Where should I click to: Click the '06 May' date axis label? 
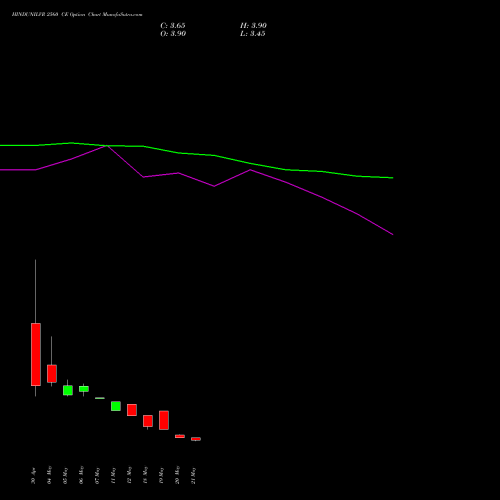click(81, 475)
